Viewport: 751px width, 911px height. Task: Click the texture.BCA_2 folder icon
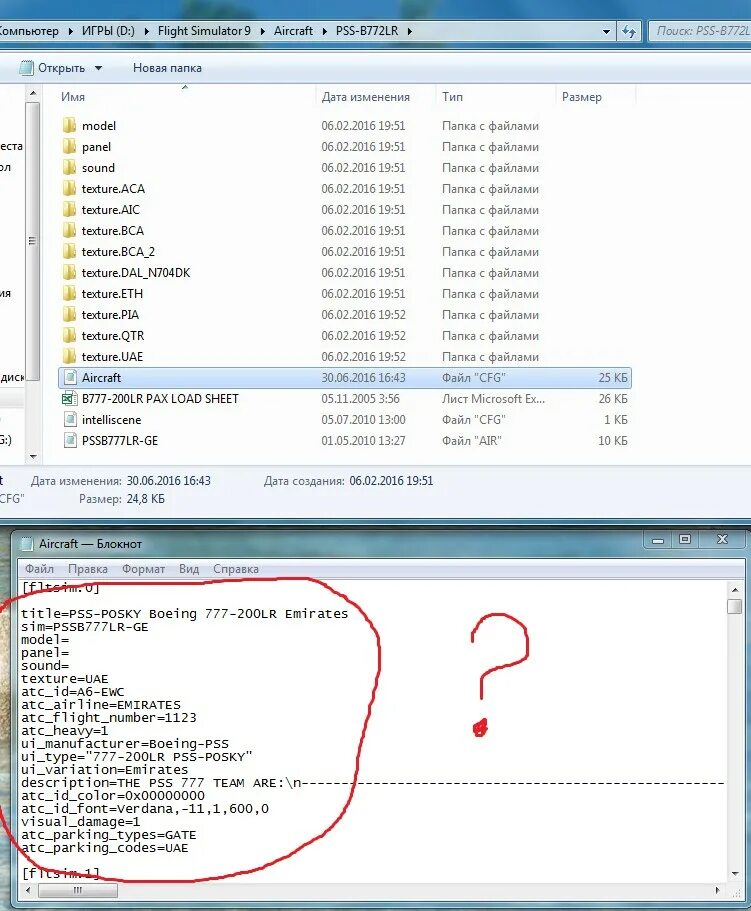coord(69,251)
